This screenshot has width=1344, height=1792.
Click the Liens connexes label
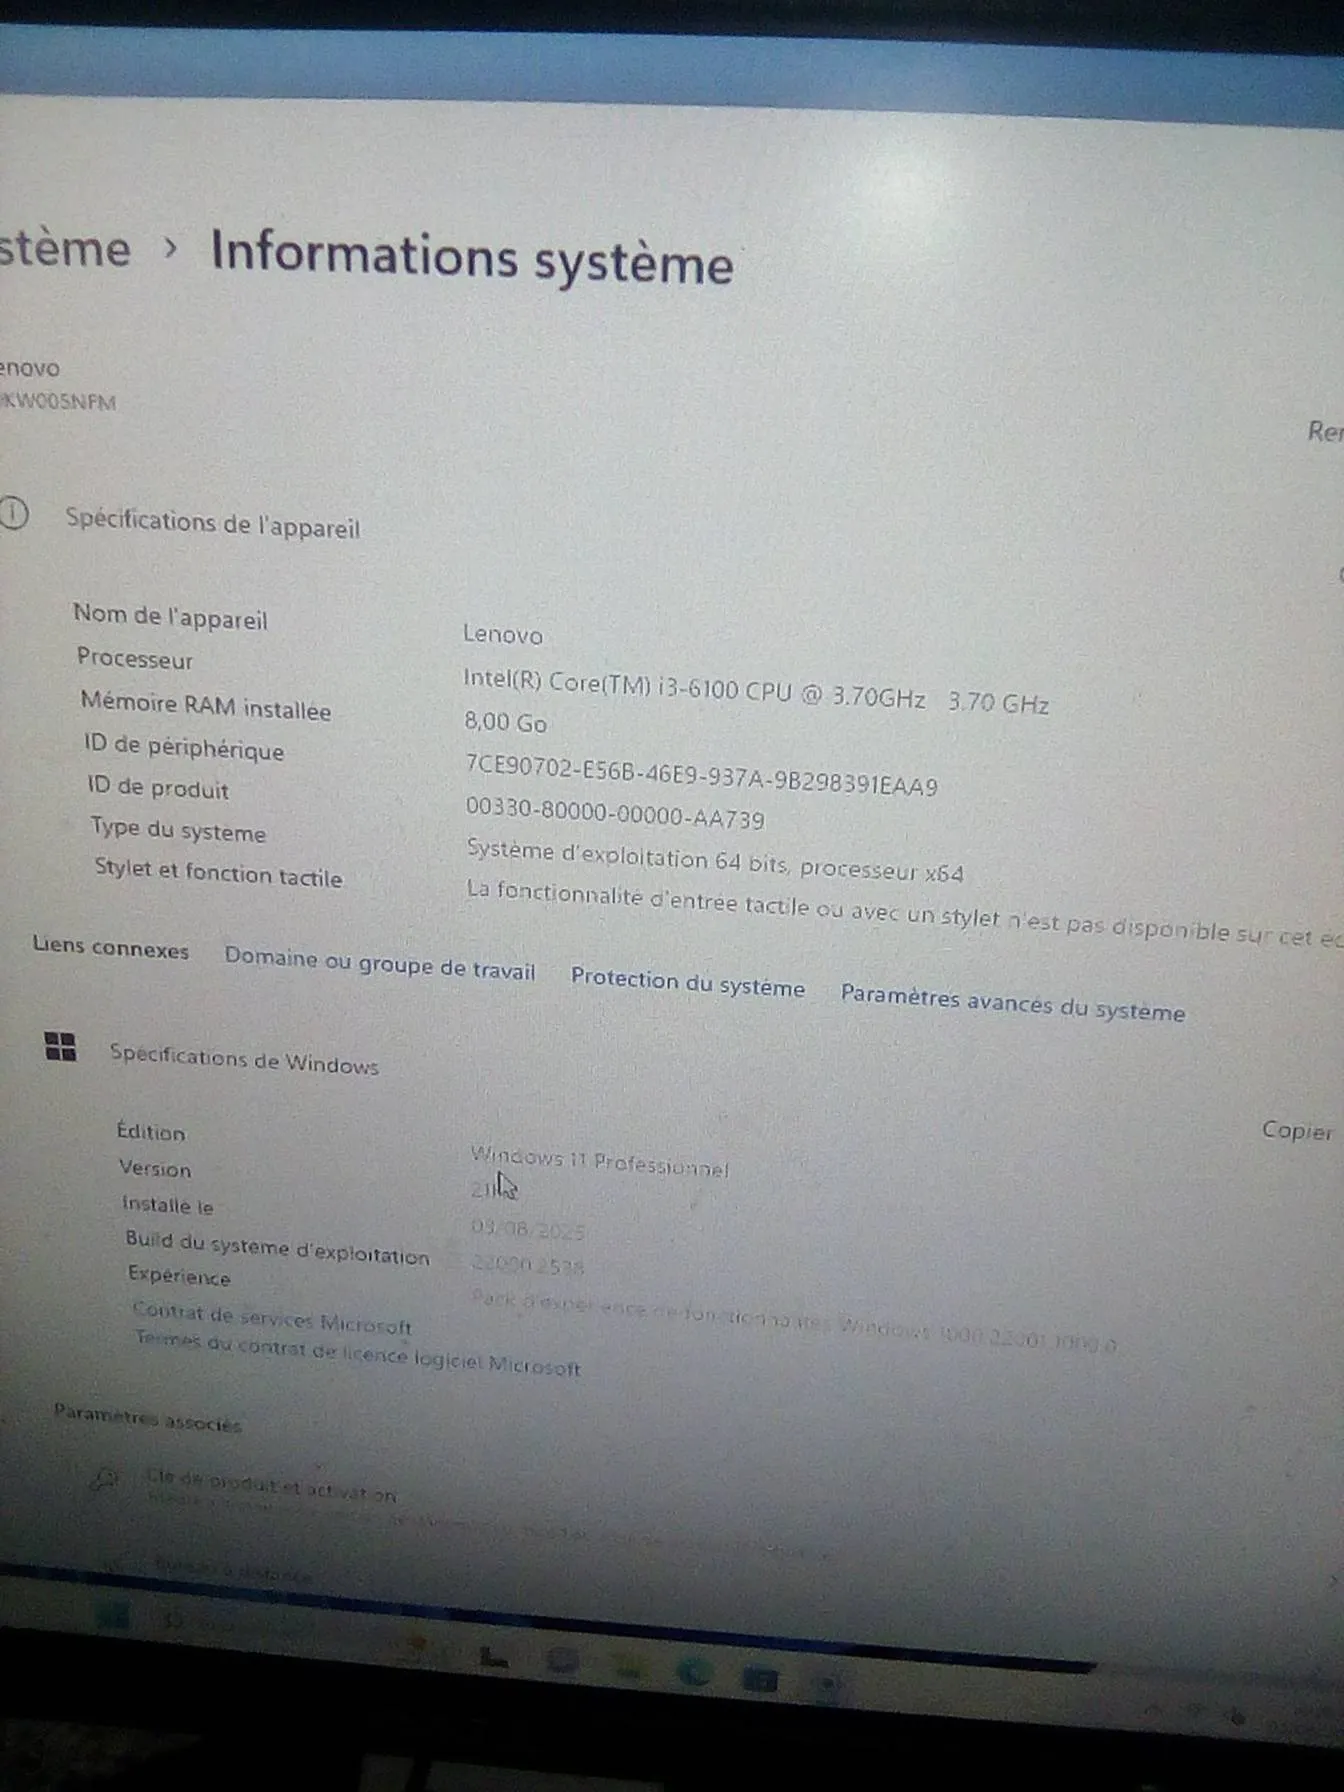point(110,946)
